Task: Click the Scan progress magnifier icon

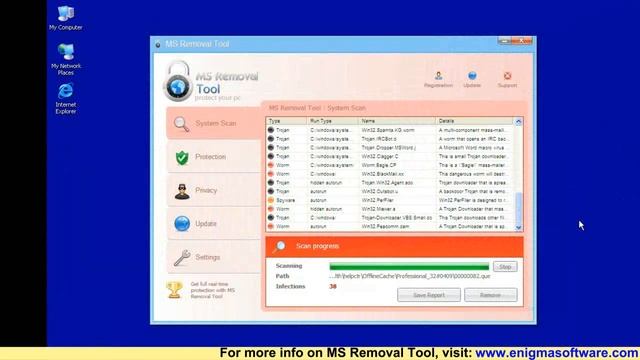Action: point(280,246)
